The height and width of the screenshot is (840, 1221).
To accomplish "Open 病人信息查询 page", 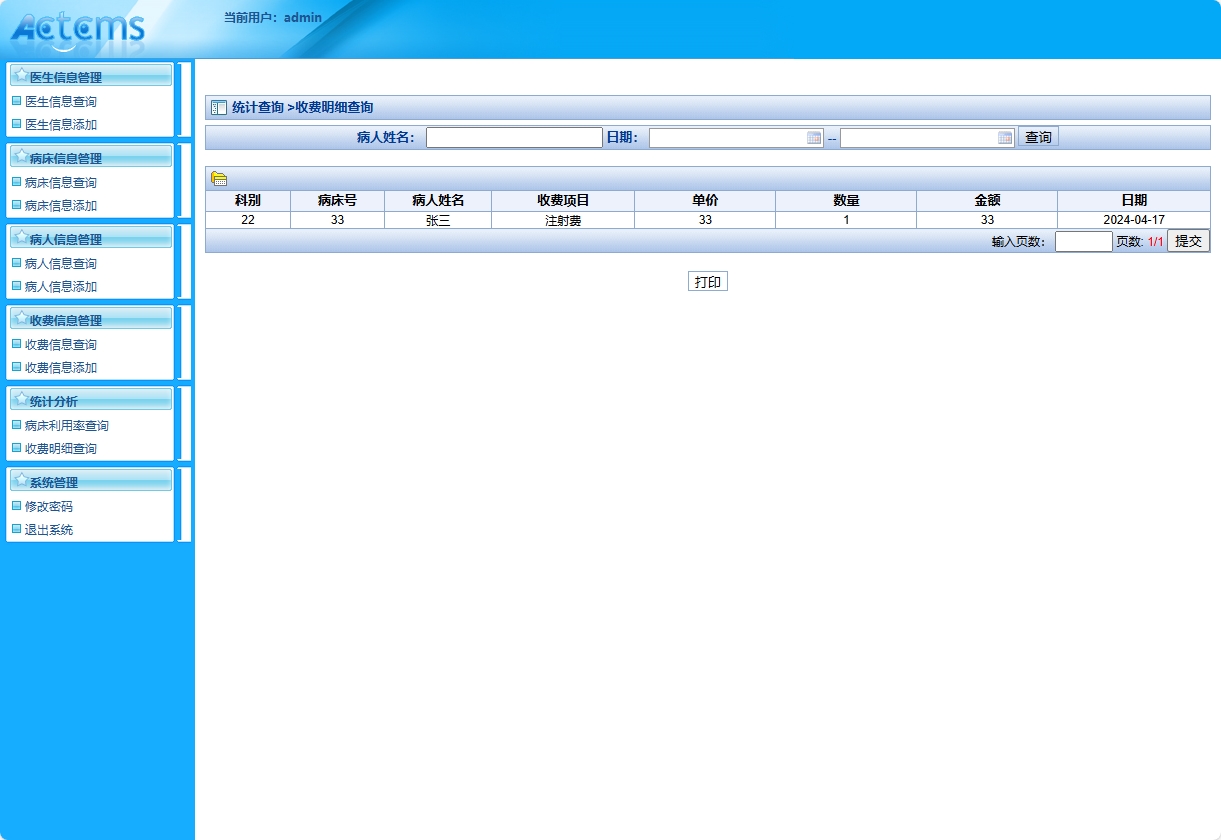I will pyautogui.click(x=61, y=264).
